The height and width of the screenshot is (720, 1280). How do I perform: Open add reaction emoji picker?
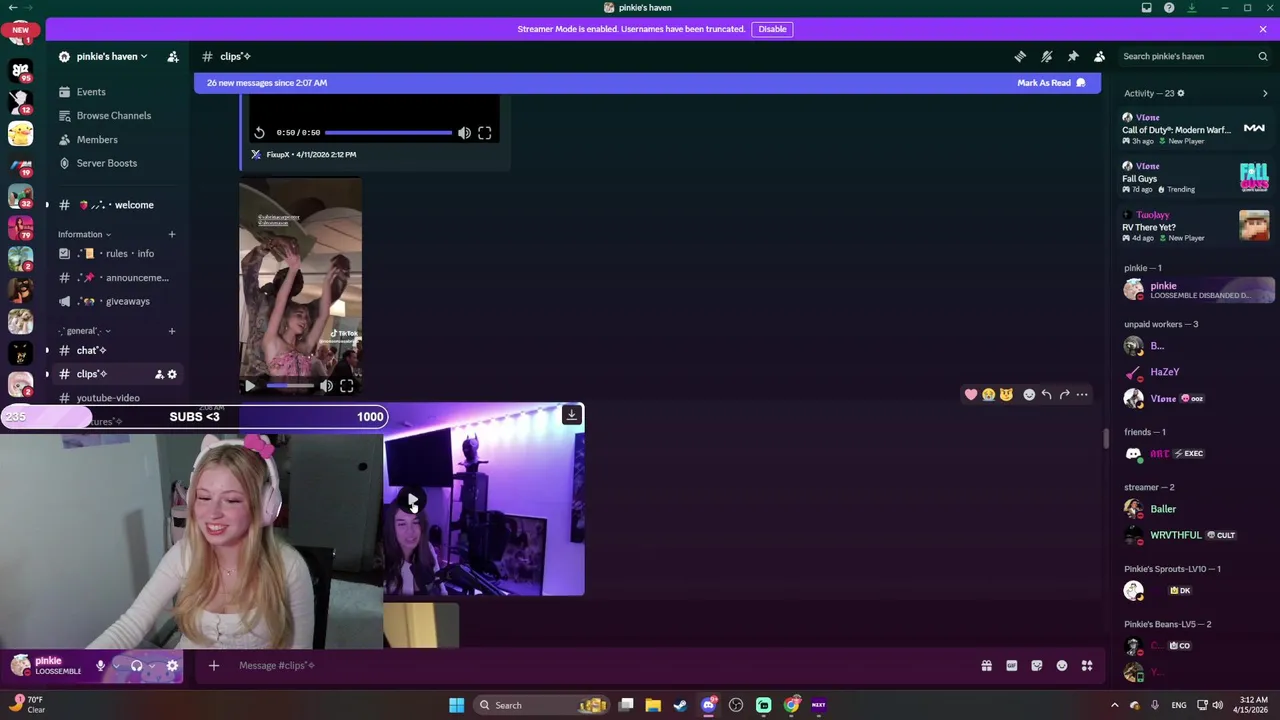point(1029,395)
